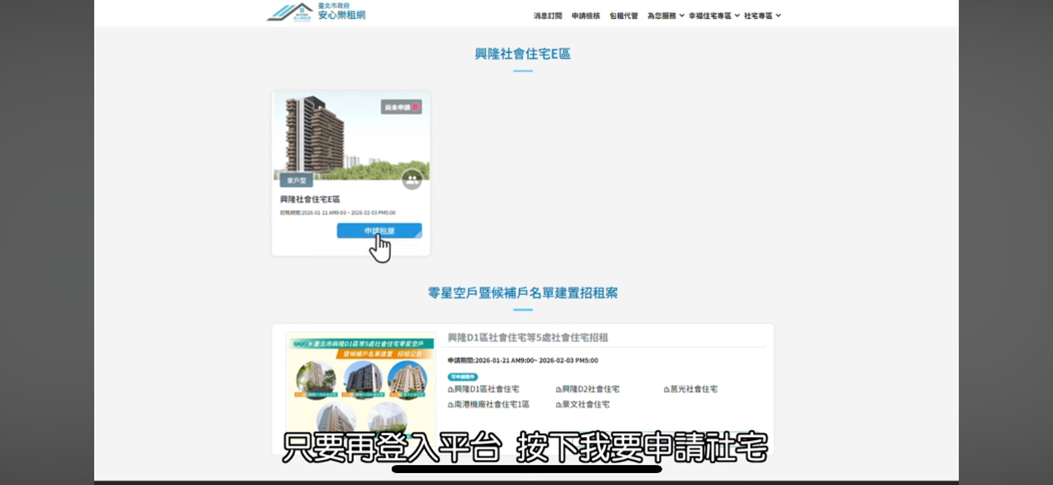This screenshot has width=1053, height=485.
Task: Click the 安心樂租網 house logo
Action: coord(289,12)
